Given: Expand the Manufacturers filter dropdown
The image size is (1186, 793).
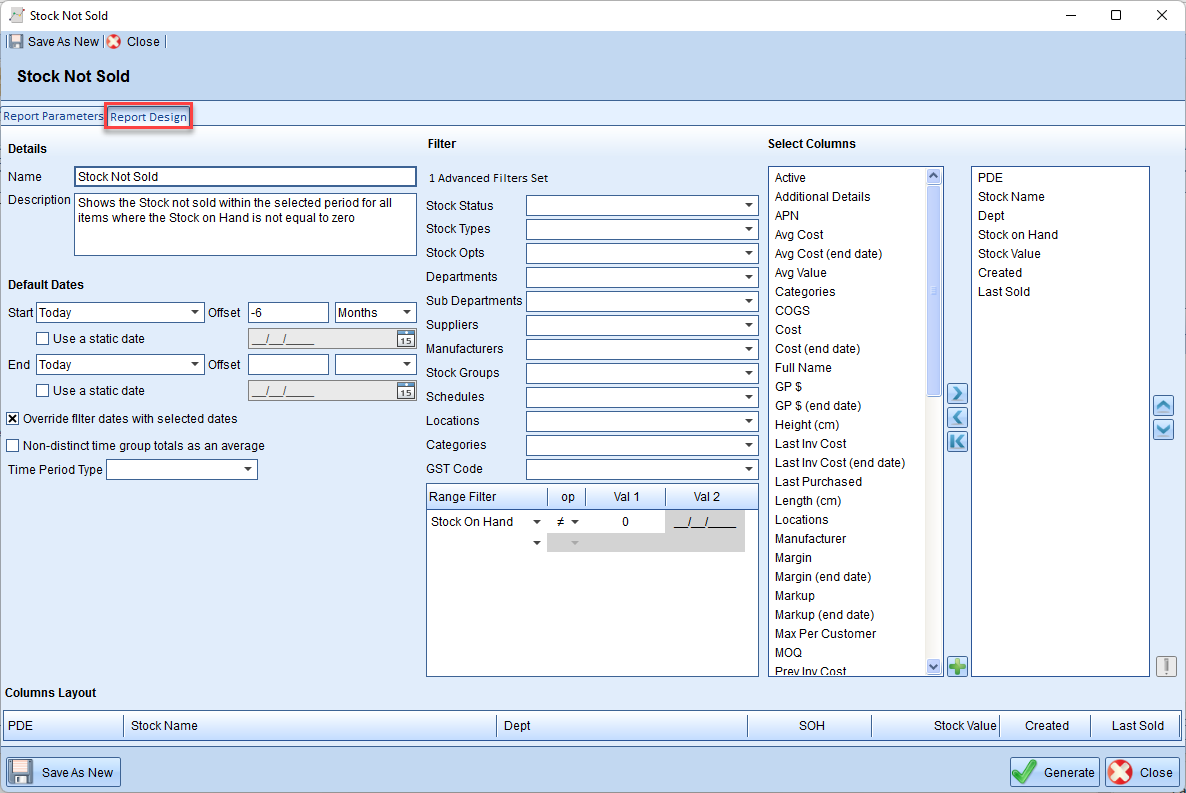Looking at the screenshot, I should coord(749,349).
